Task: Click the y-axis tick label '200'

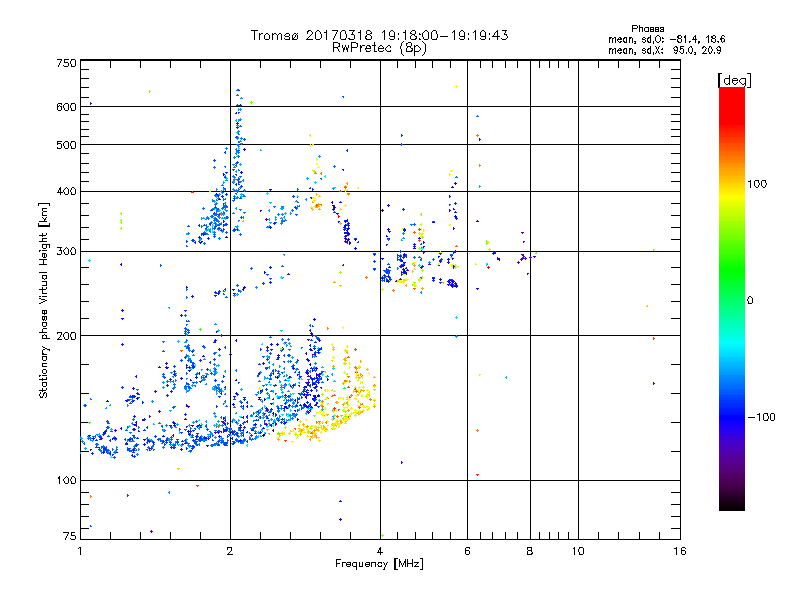Action: 66,336
